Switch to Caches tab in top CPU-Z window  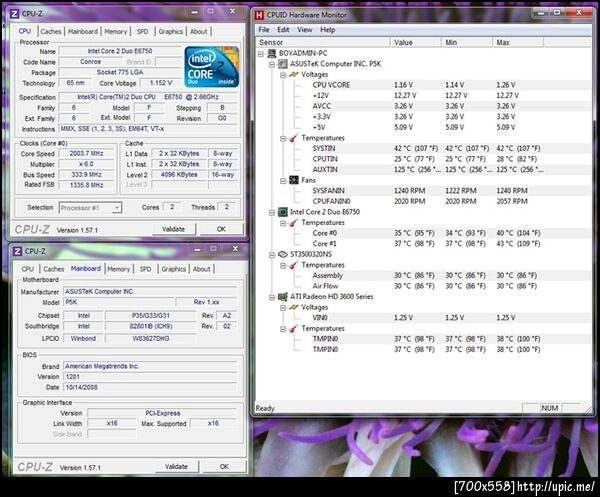[51, 31]
